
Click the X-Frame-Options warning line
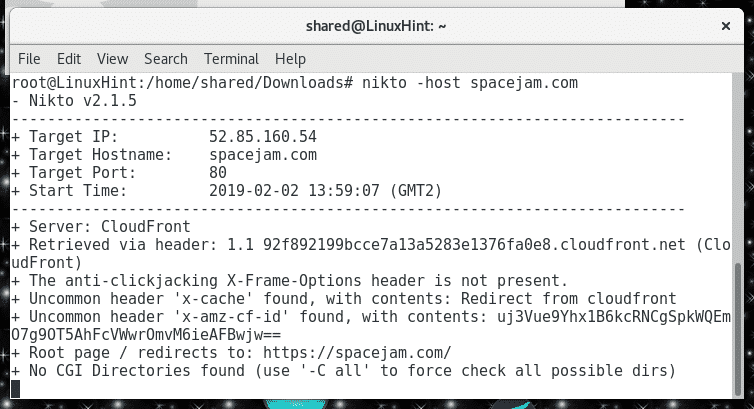coord(289,281)
